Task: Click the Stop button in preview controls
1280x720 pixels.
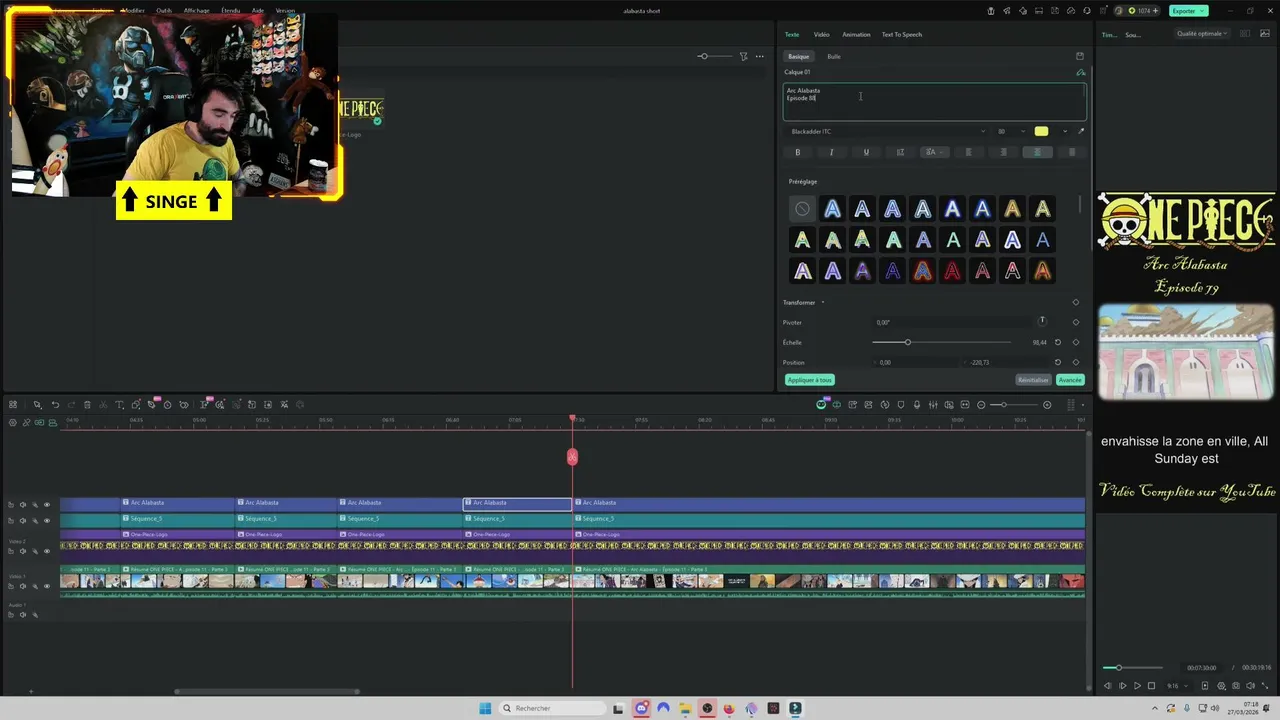Action: click(x=1151, y=686)
